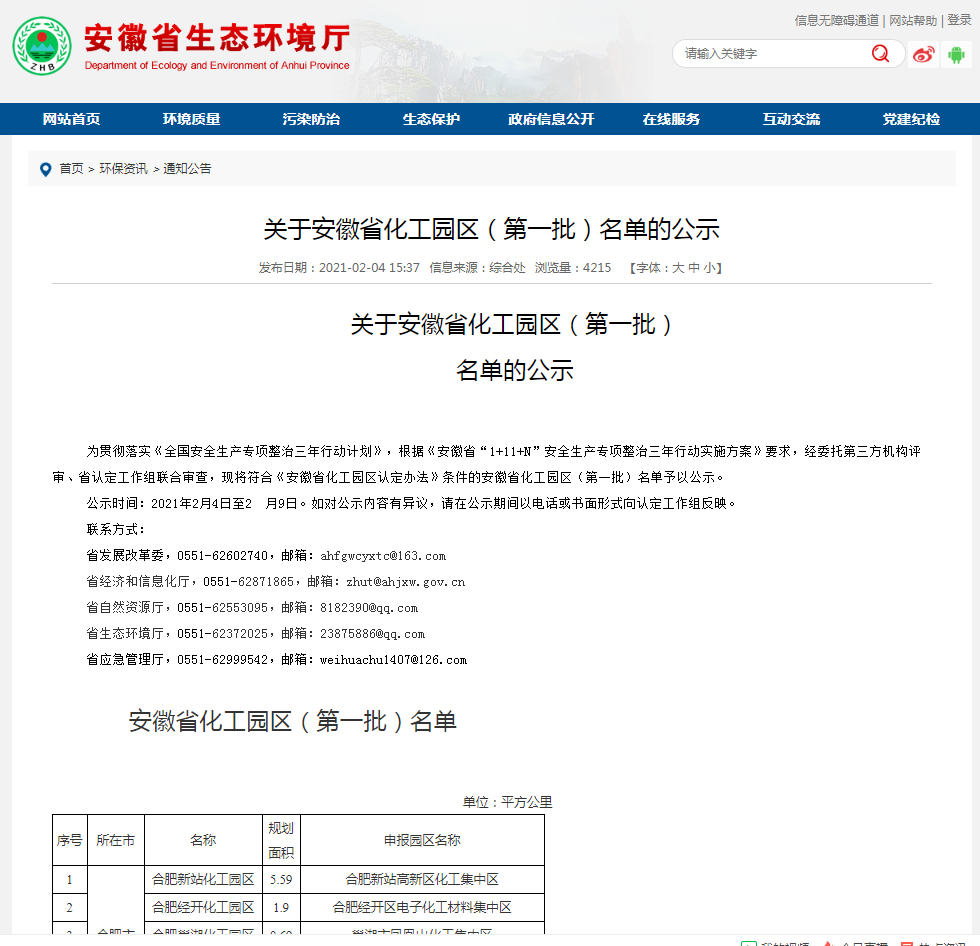Click table cell 合肥新站高新区化工集中区
980x946 pixels.
pyautogui.click(x=422, y=880)
